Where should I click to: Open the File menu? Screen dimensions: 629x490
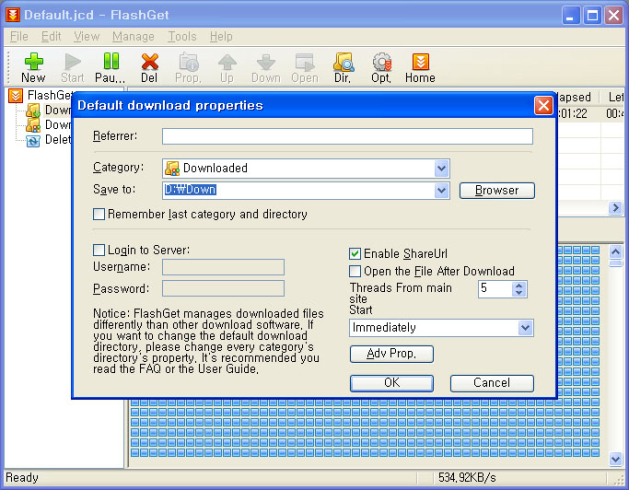[19, 37]
